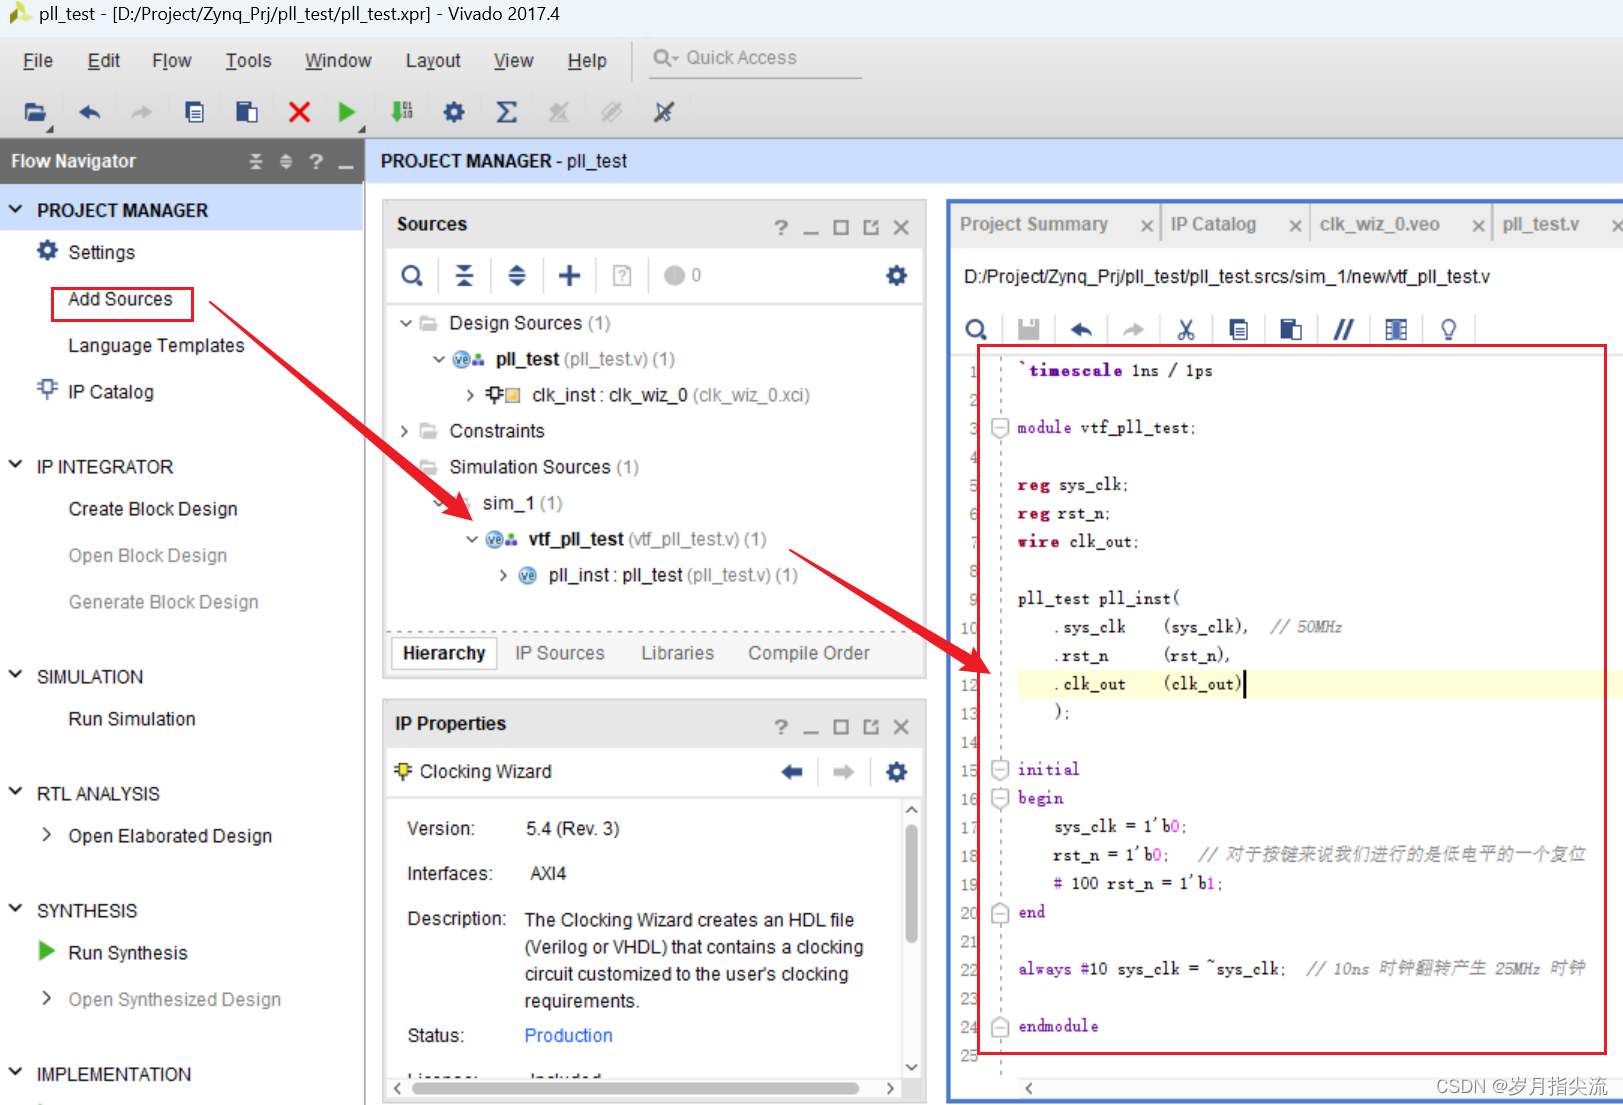Open IP Properties settings gear

(897, 771)
